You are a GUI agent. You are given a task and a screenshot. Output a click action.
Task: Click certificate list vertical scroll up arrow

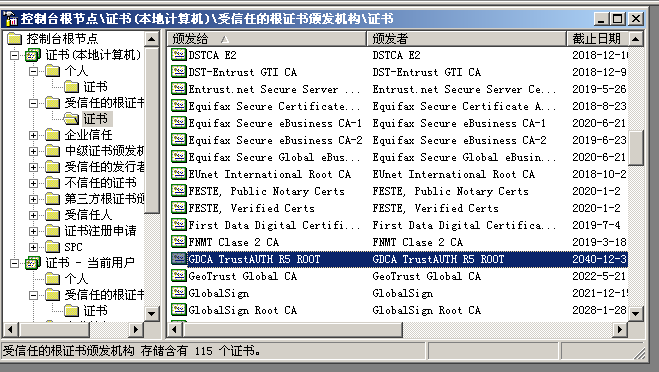(x=635, y=39)
